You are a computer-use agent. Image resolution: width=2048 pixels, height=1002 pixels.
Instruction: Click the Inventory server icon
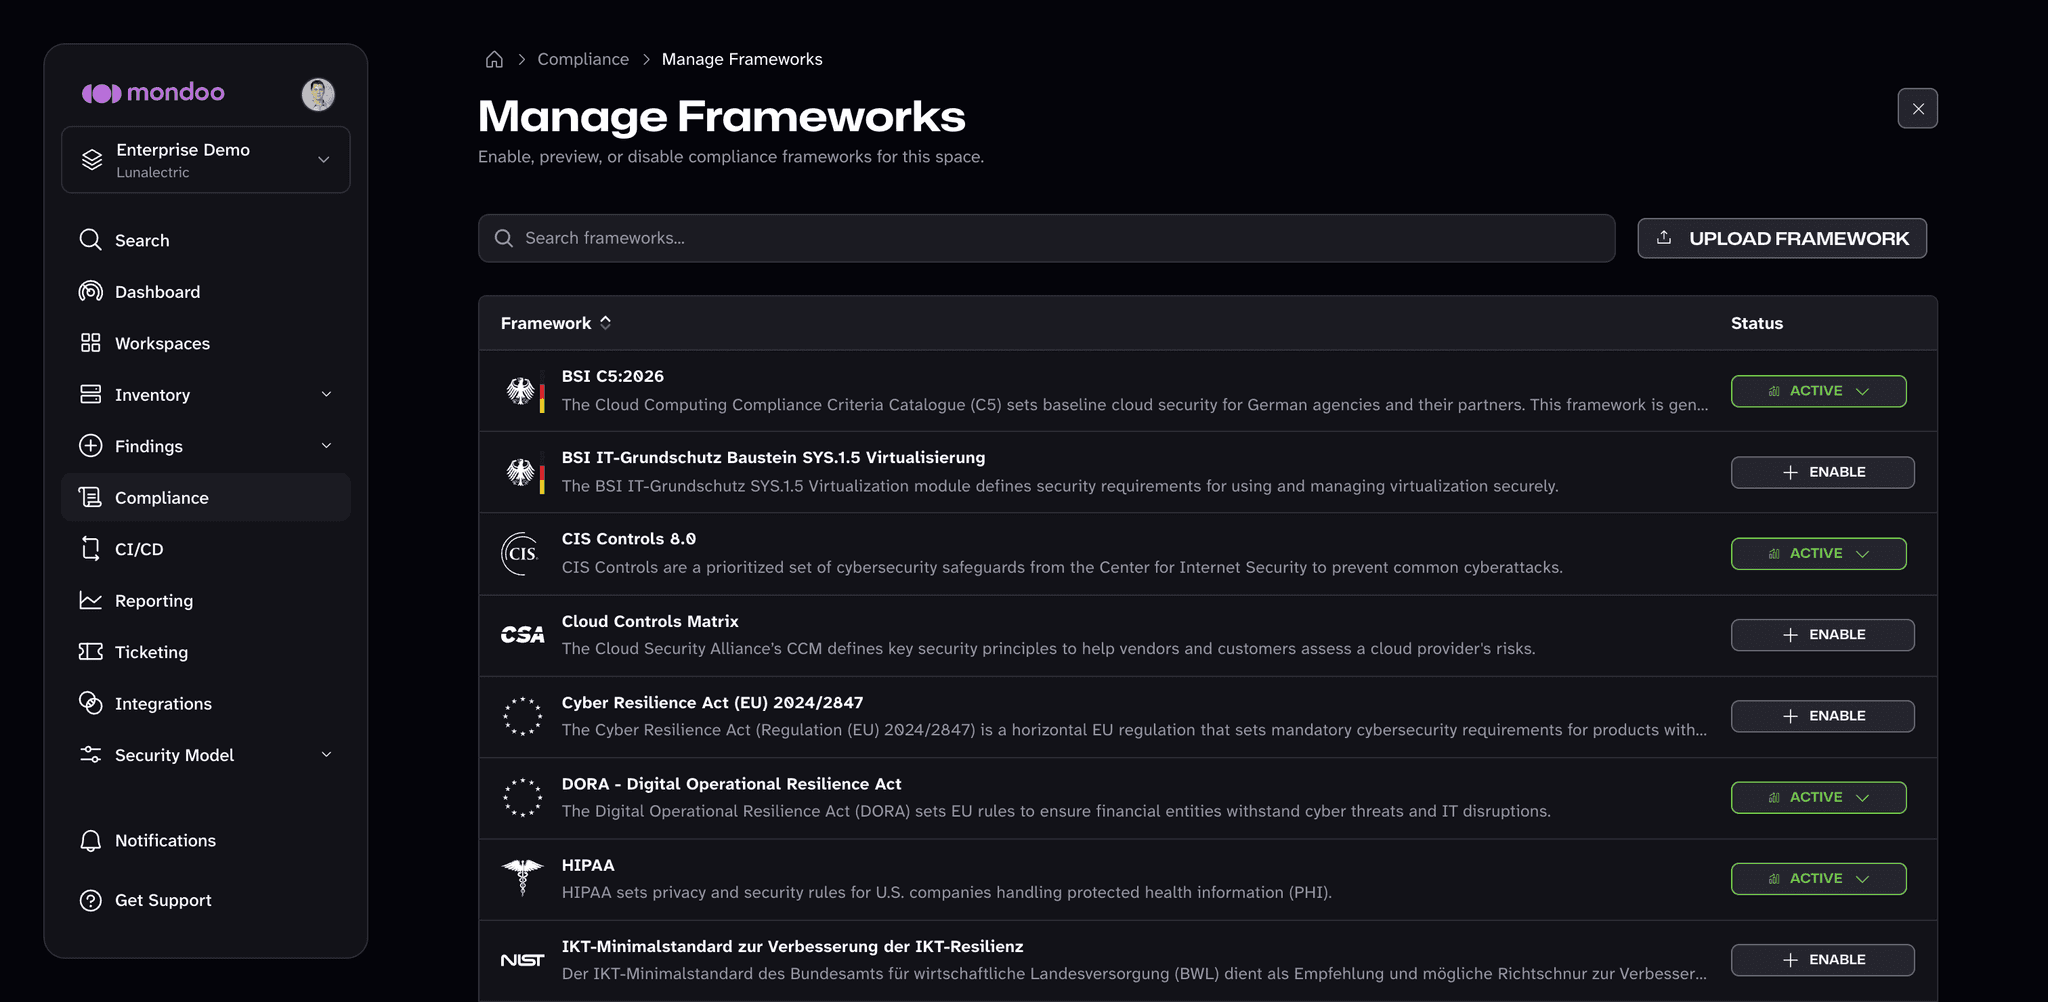pos(90,394)
